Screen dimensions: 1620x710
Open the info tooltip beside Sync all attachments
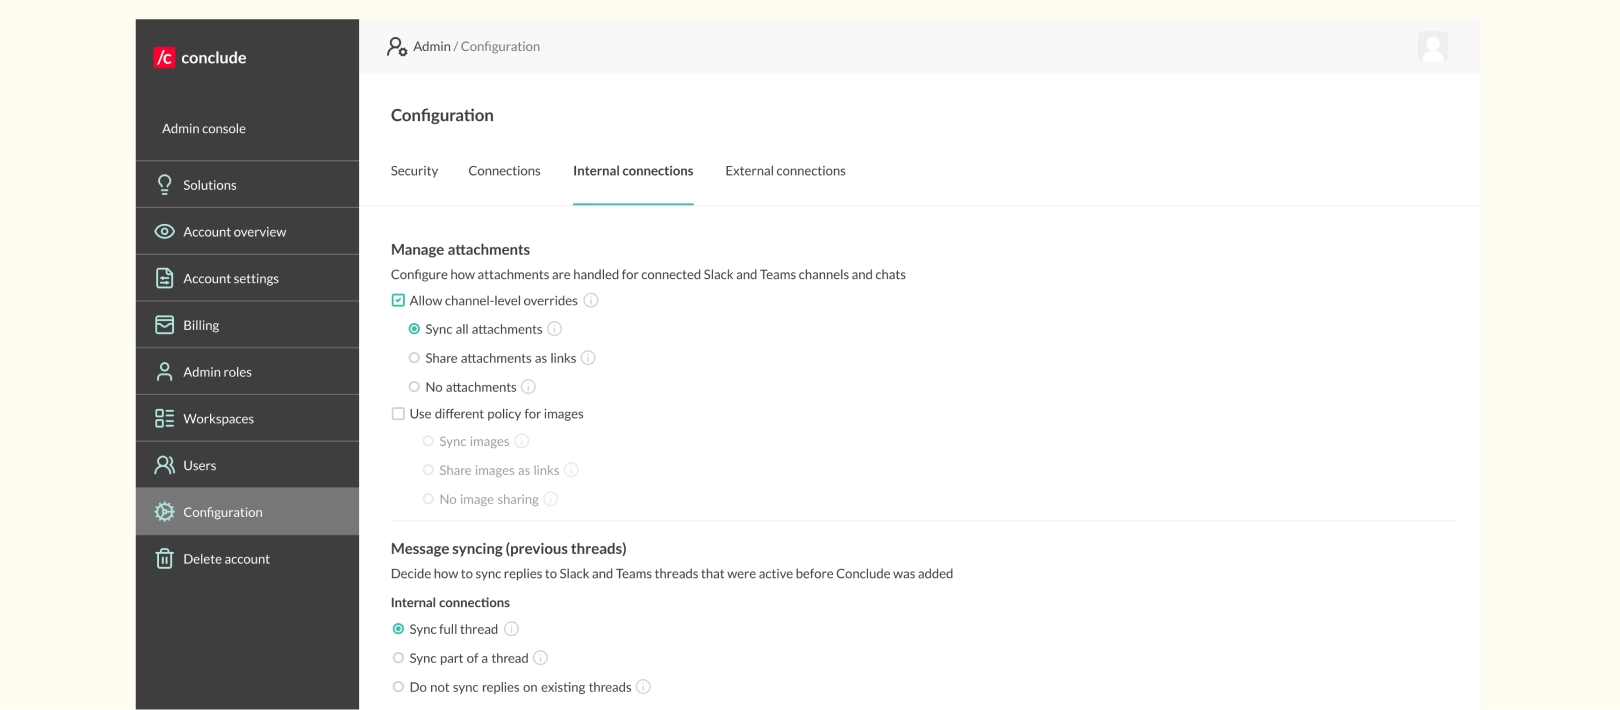click(556, 328)
